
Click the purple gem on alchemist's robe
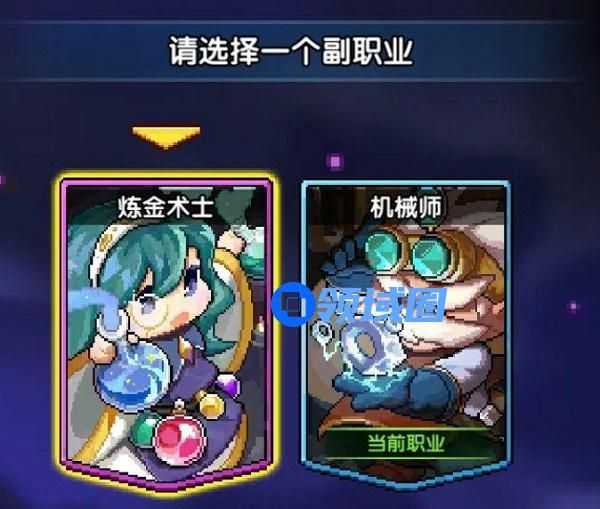click(x=228, y=385)
